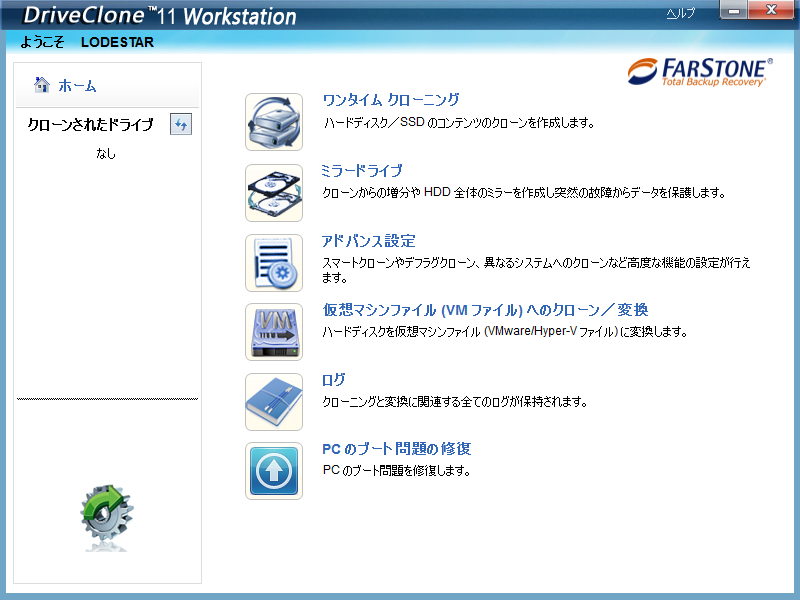Select the Mirror Drive icon
The image size is (800, 600).
[274, 193]
